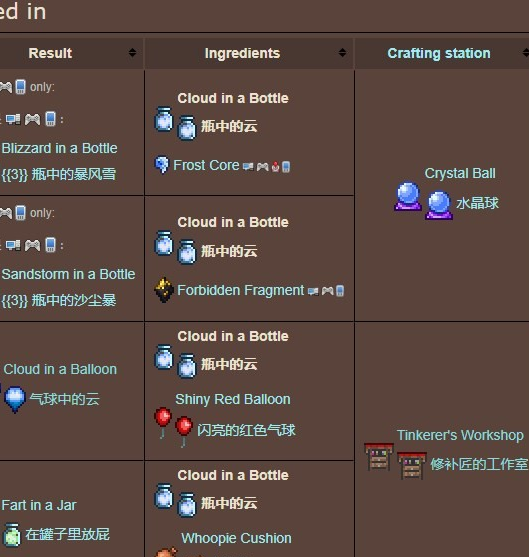Click the Cloud in a Balloon icon
The width and height of the screenshot is (529, 557).
[x=15, y=400]
